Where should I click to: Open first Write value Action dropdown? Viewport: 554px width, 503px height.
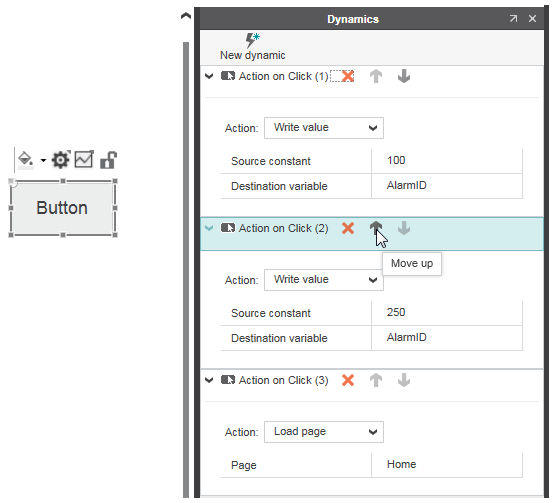324,128
